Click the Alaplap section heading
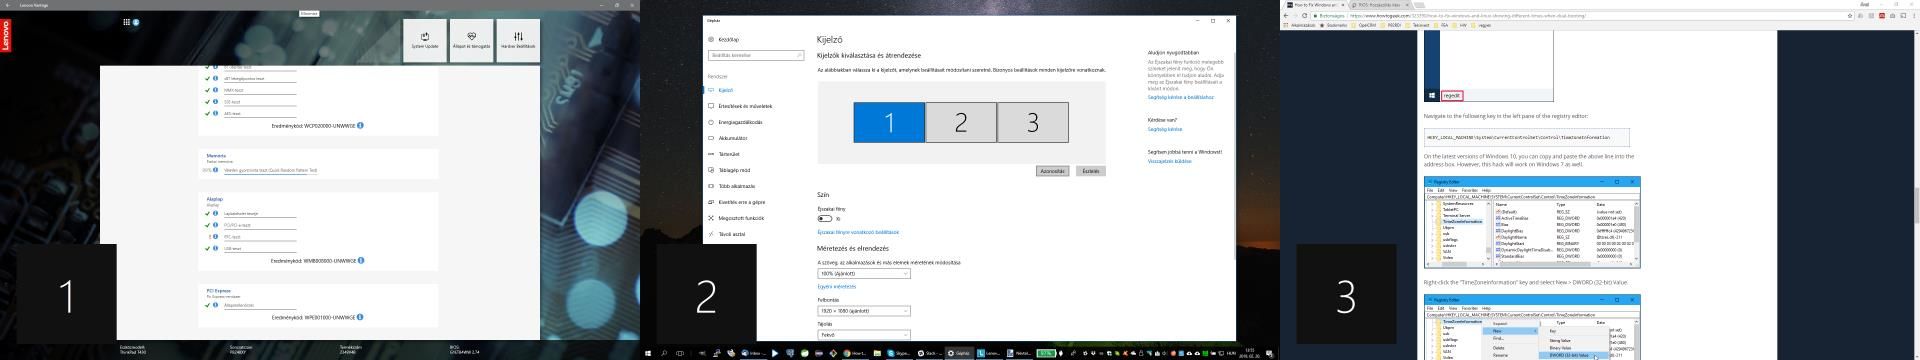Screen dimensions: 1920x360 click(x=214, y=199)
